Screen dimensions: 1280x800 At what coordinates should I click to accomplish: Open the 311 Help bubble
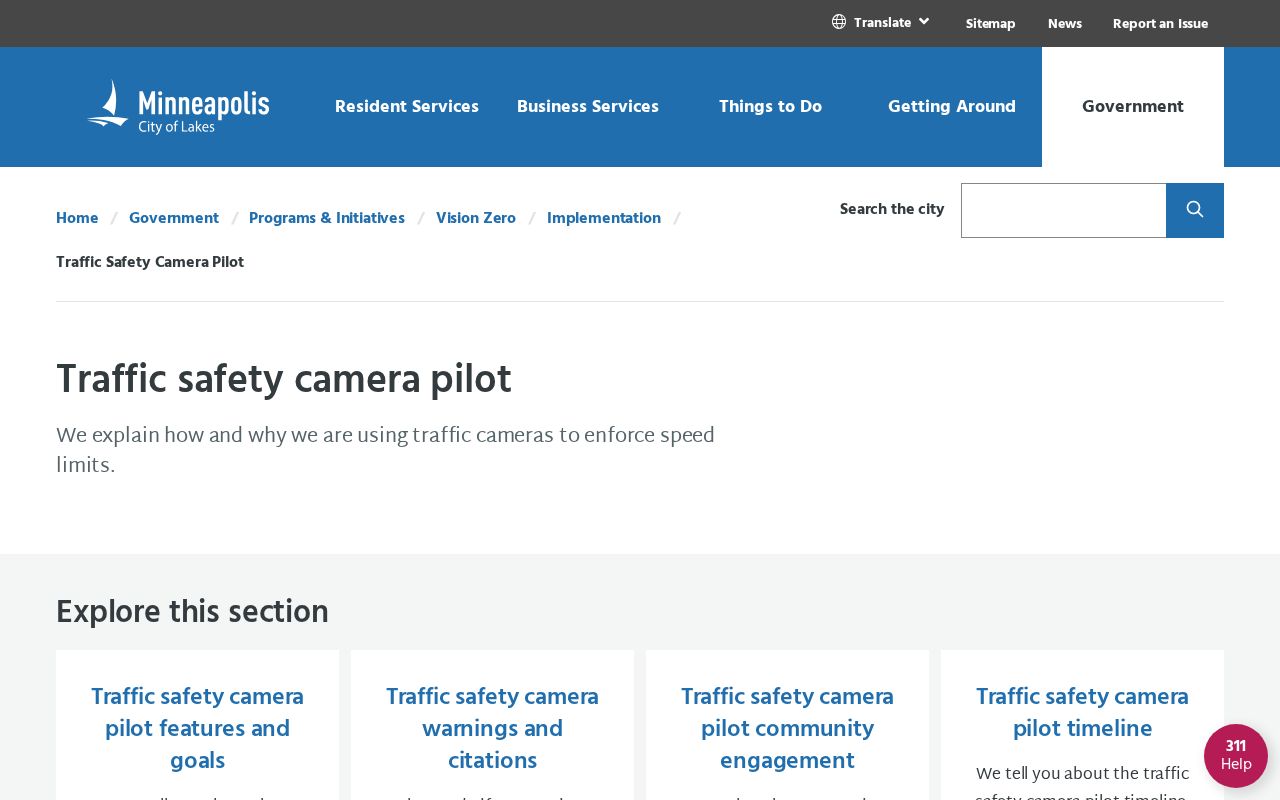coord(1236,756)
